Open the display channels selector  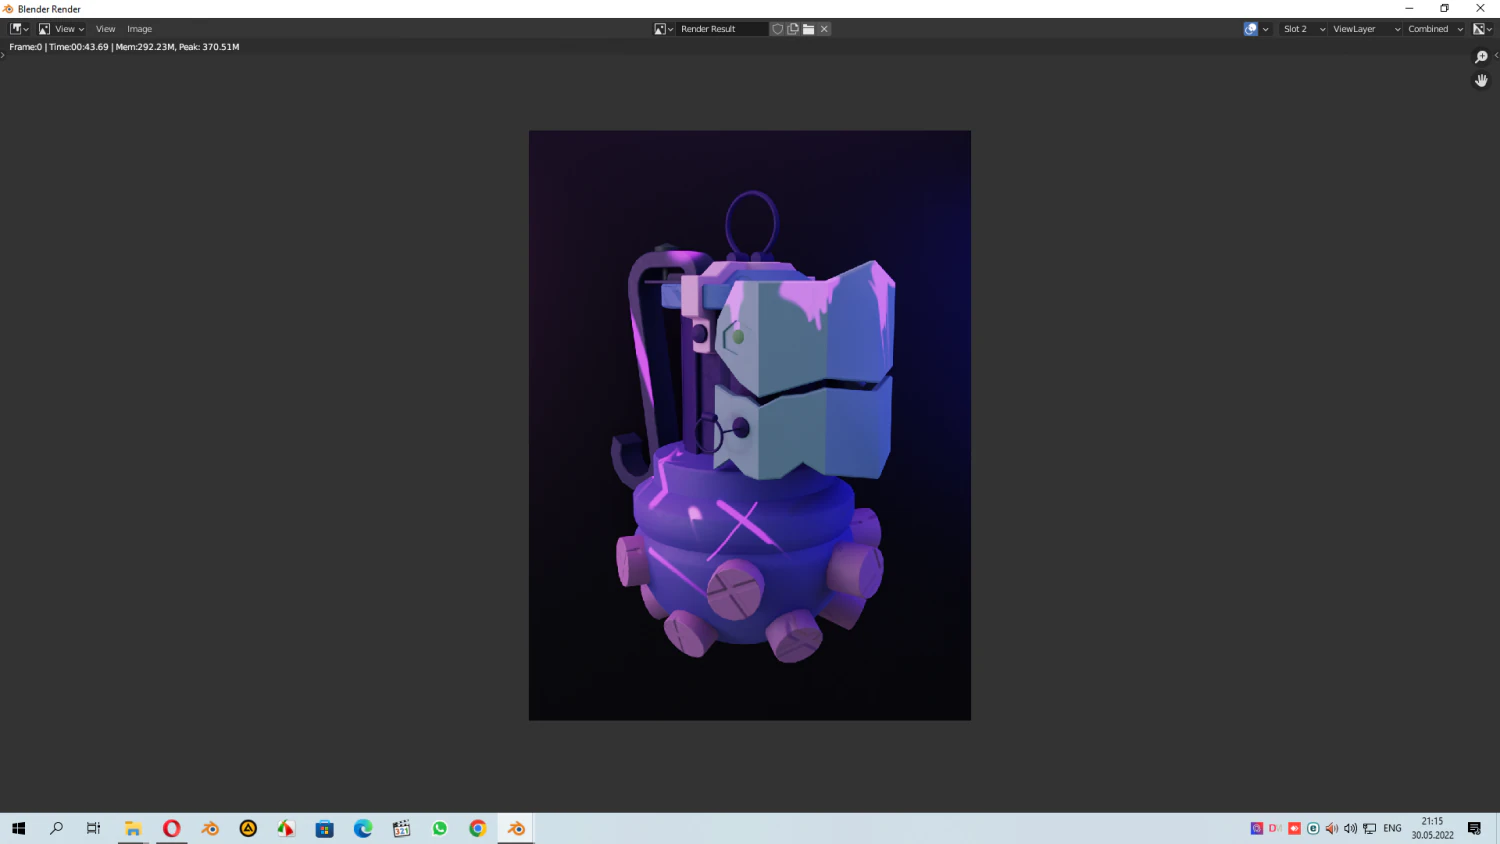click(1482, 29)
